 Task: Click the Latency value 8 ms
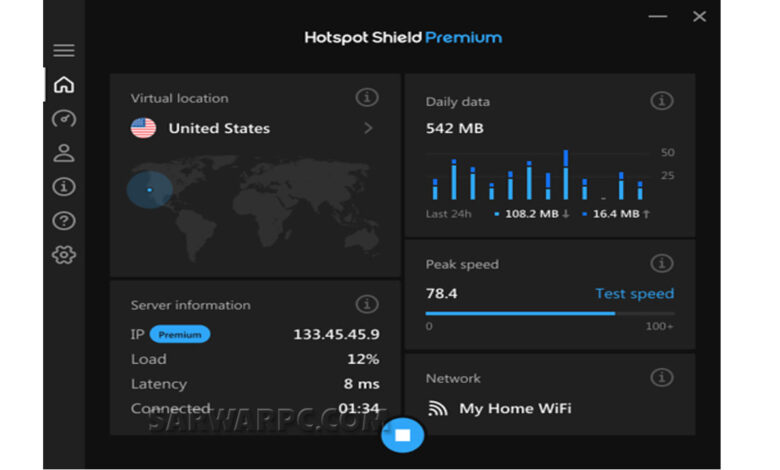coord(362,384)
